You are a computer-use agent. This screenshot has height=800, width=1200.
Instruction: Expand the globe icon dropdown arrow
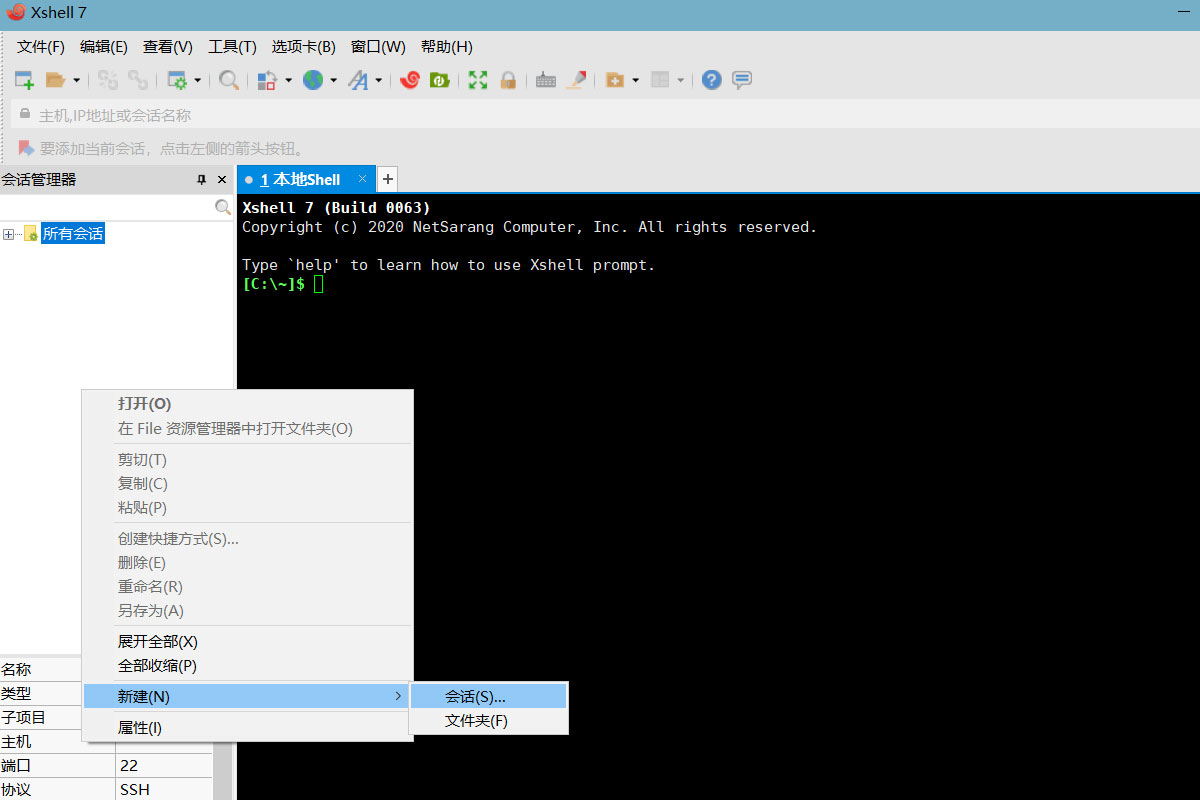(333, 80)
